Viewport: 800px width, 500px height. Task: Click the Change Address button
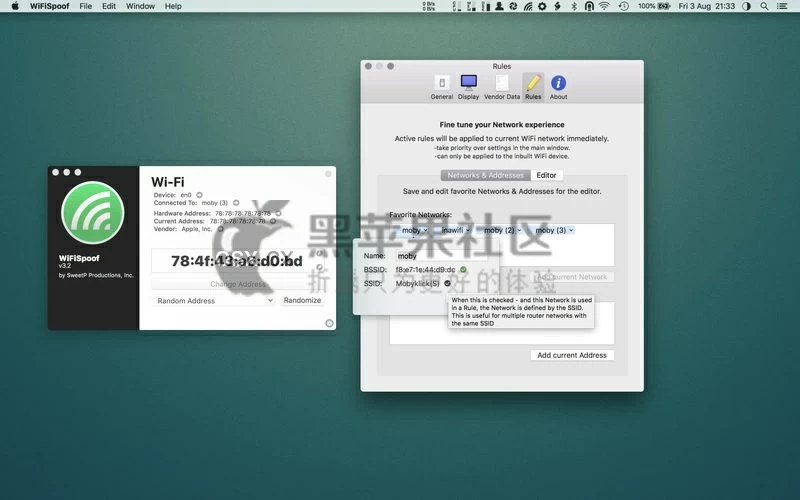click(238, 284)
